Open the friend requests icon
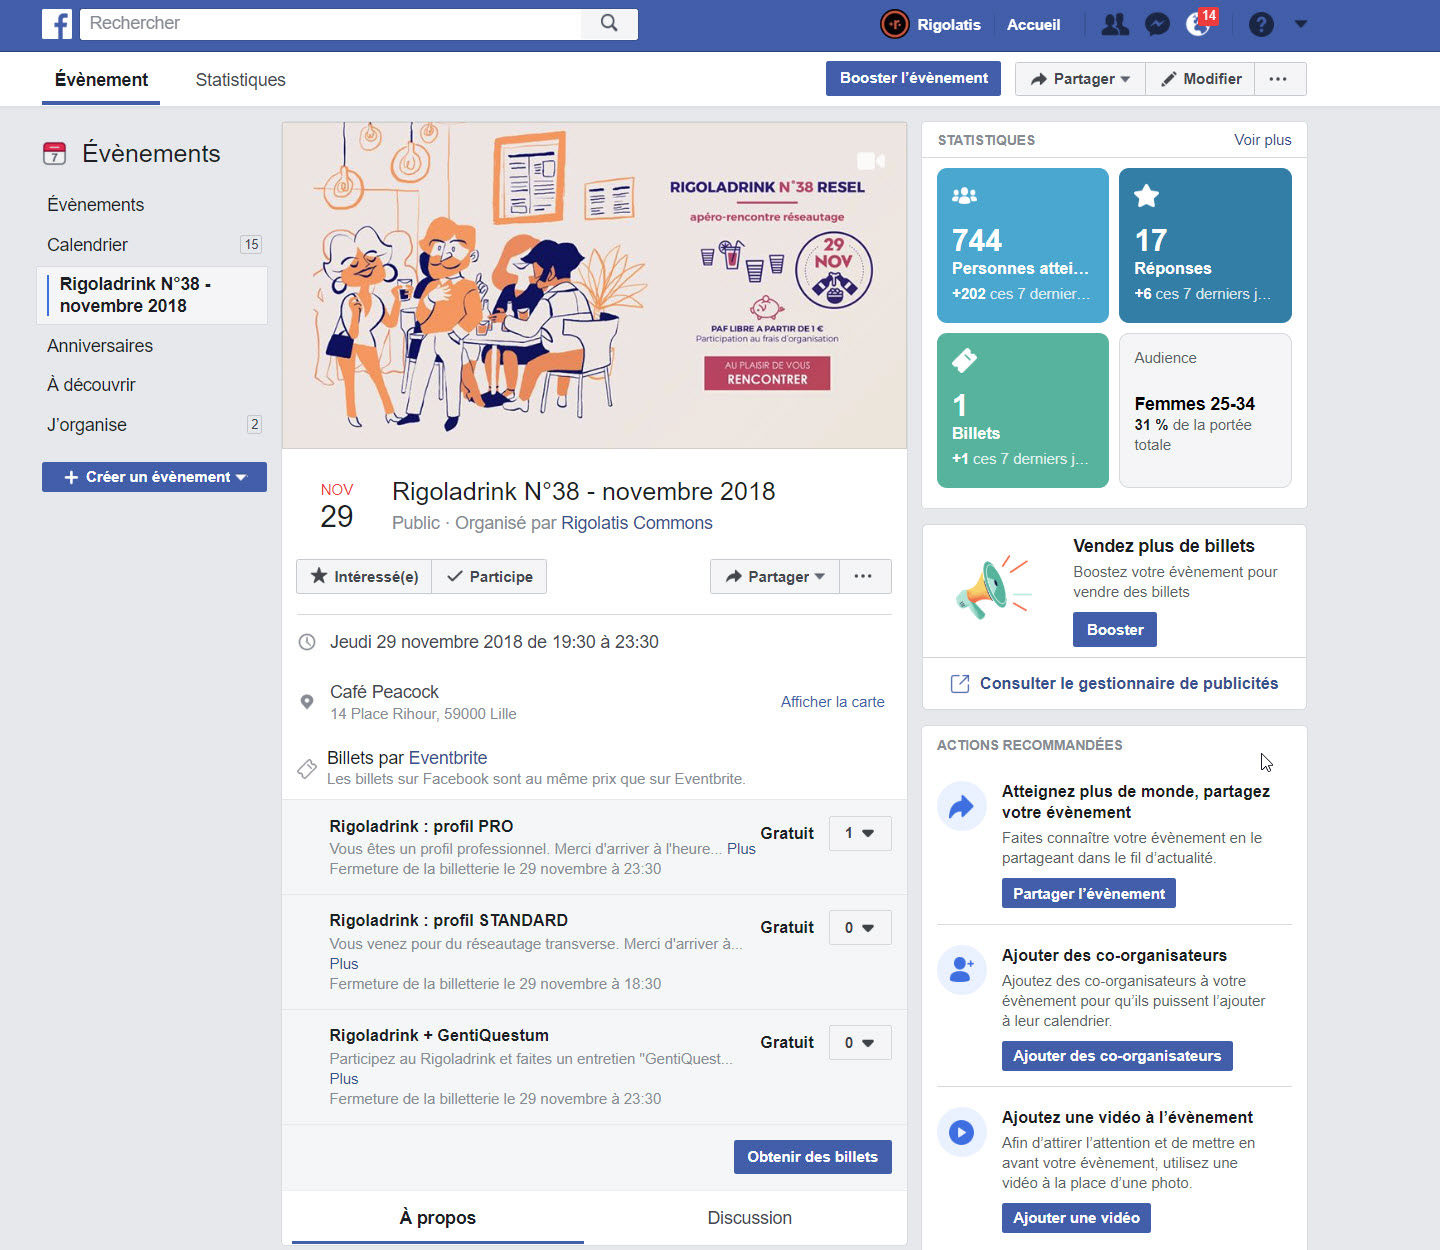1440x1250 pixels. [1115, 24]
